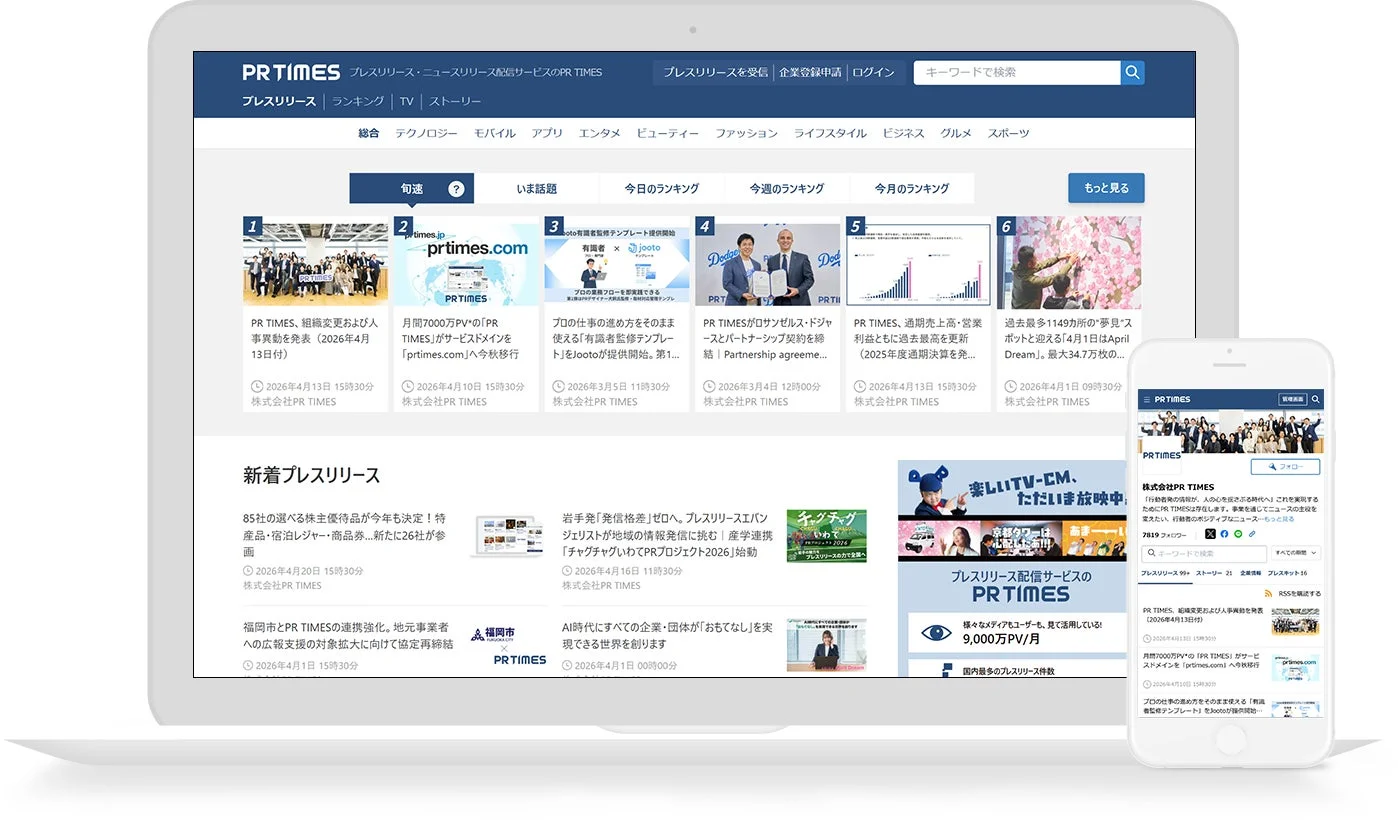Click the RSS feed icon on phone
This screenshot has height=820, width=1398.
click(x=1268, y=594)
